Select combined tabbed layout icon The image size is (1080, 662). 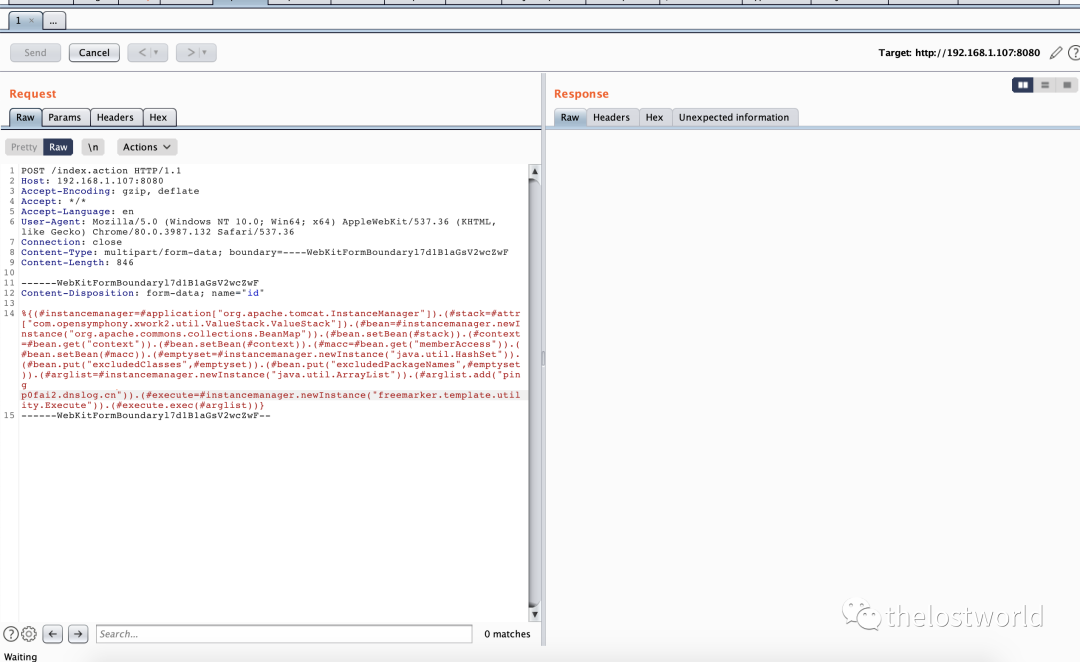1067,85
